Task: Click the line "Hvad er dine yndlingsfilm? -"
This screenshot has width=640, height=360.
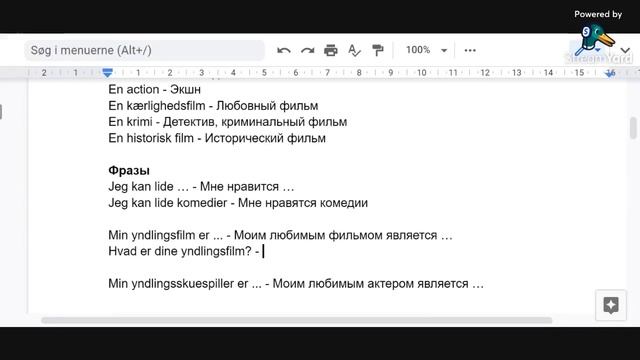Action: [x=184, y=251]
